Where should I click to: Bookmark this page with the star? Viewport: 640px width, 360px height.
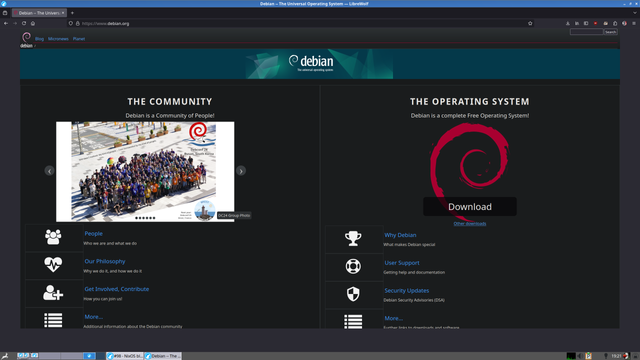pyautogui.click(x=530, y=23)
